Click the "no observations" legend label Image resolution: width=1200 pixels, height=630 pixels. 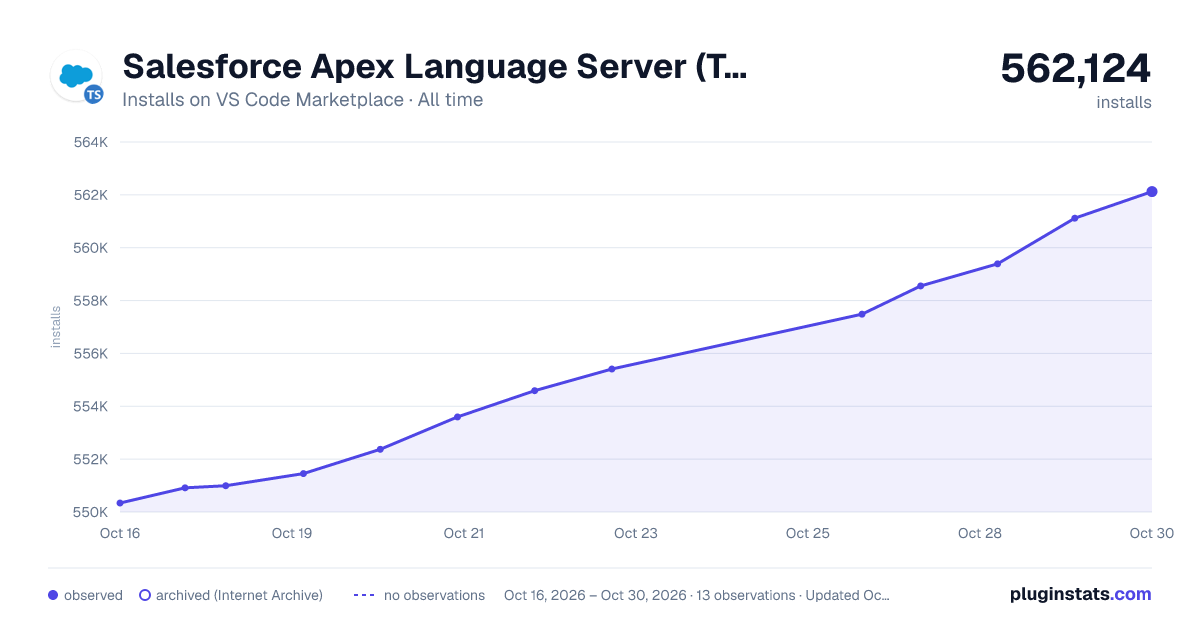[x=434, y=595]
